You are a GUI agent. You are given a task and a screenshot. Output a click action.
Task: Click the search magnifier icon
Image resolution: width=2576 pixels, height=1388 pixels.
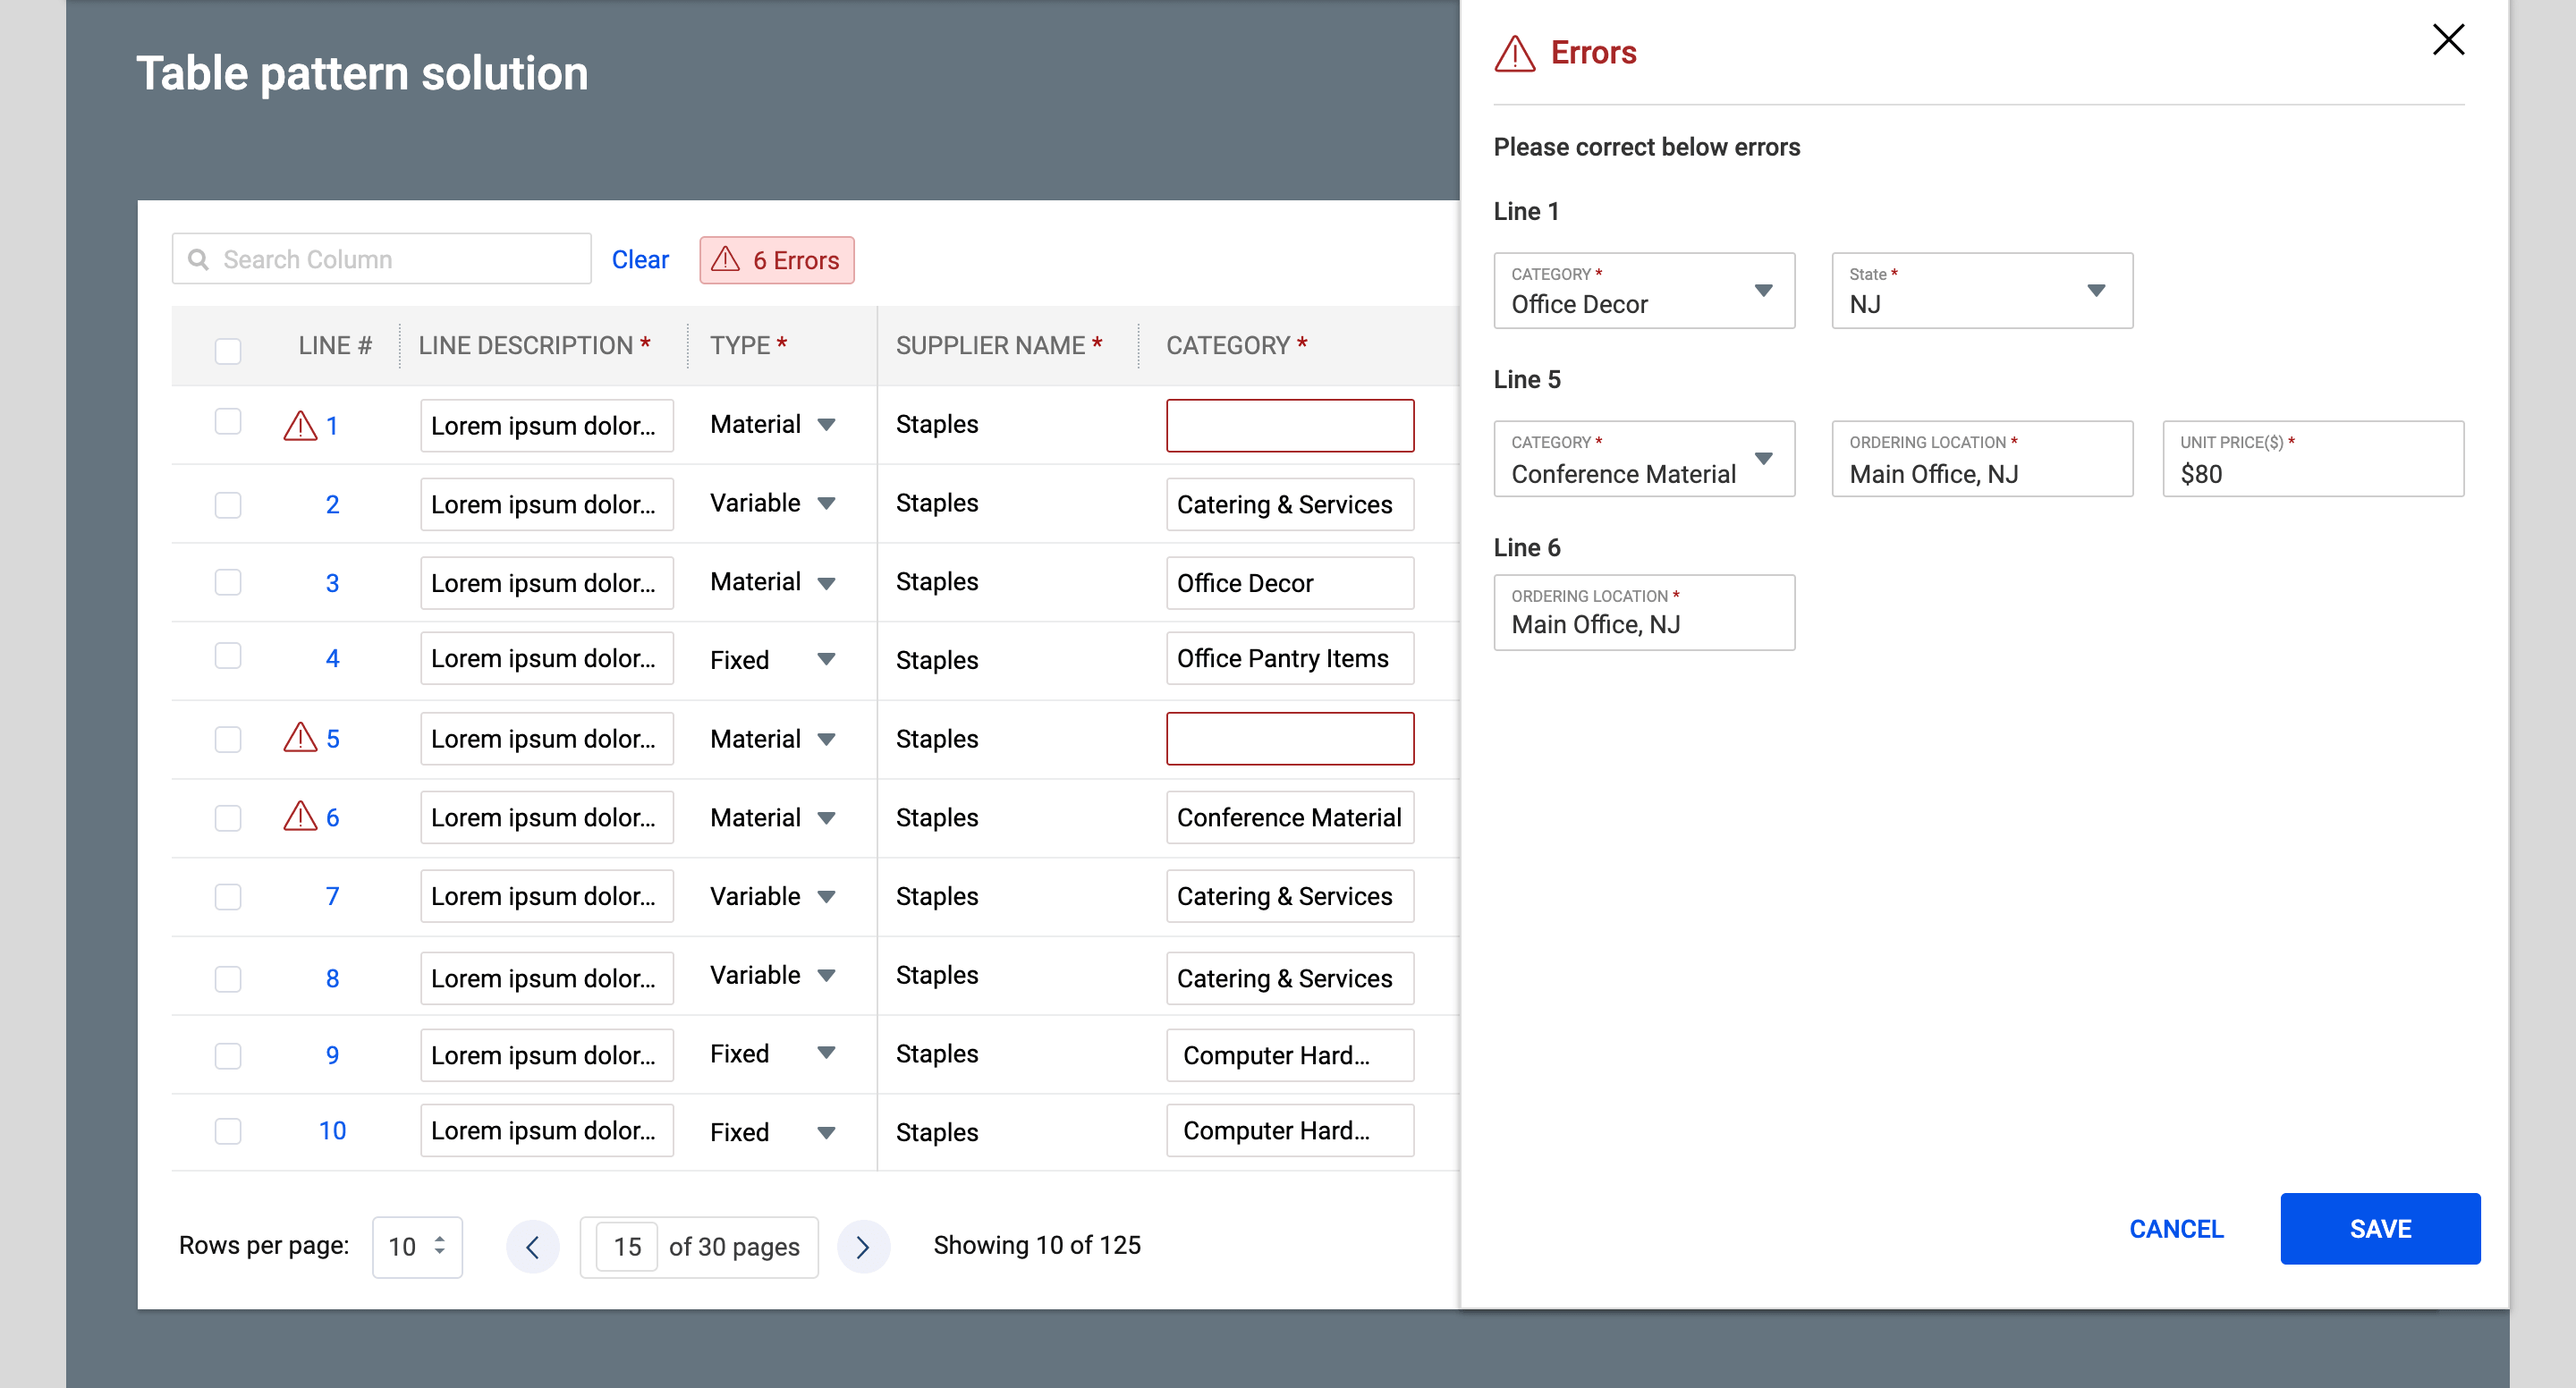click(x=198, y=260)
